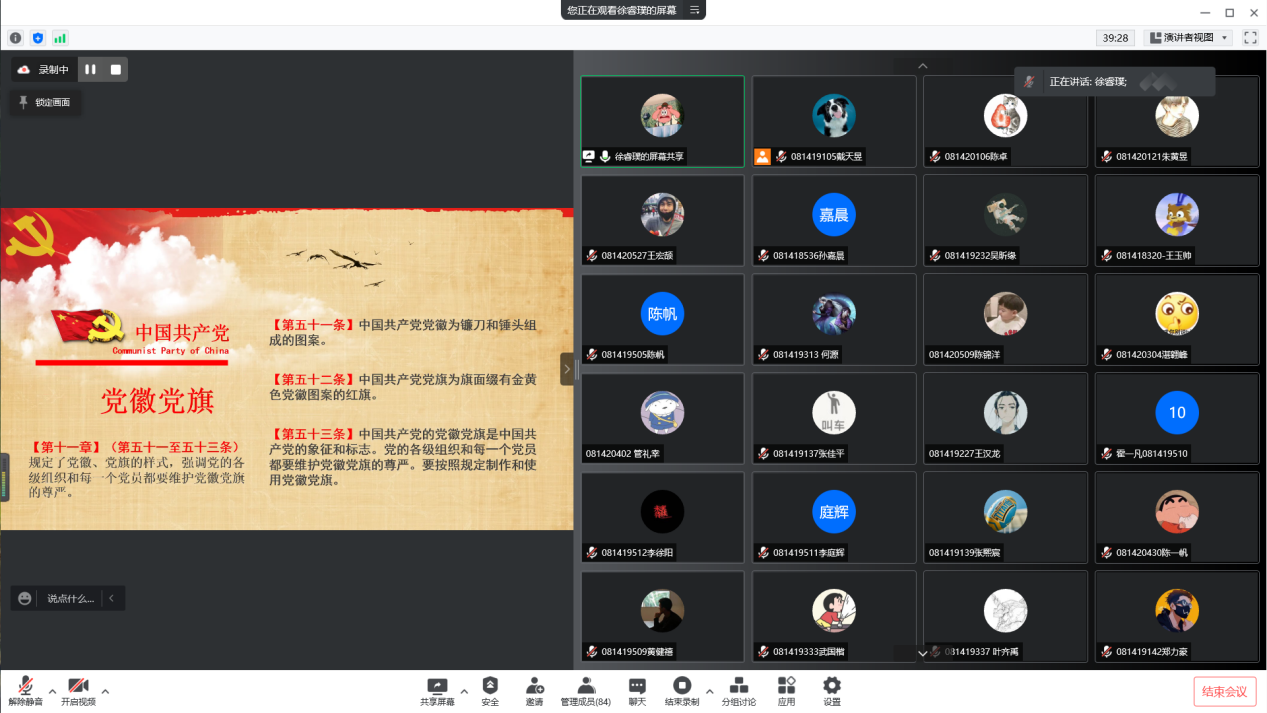Click muted mic icon of 081420121朱黄昱
Screen dimensions: 1267x713
point(1107,157)
